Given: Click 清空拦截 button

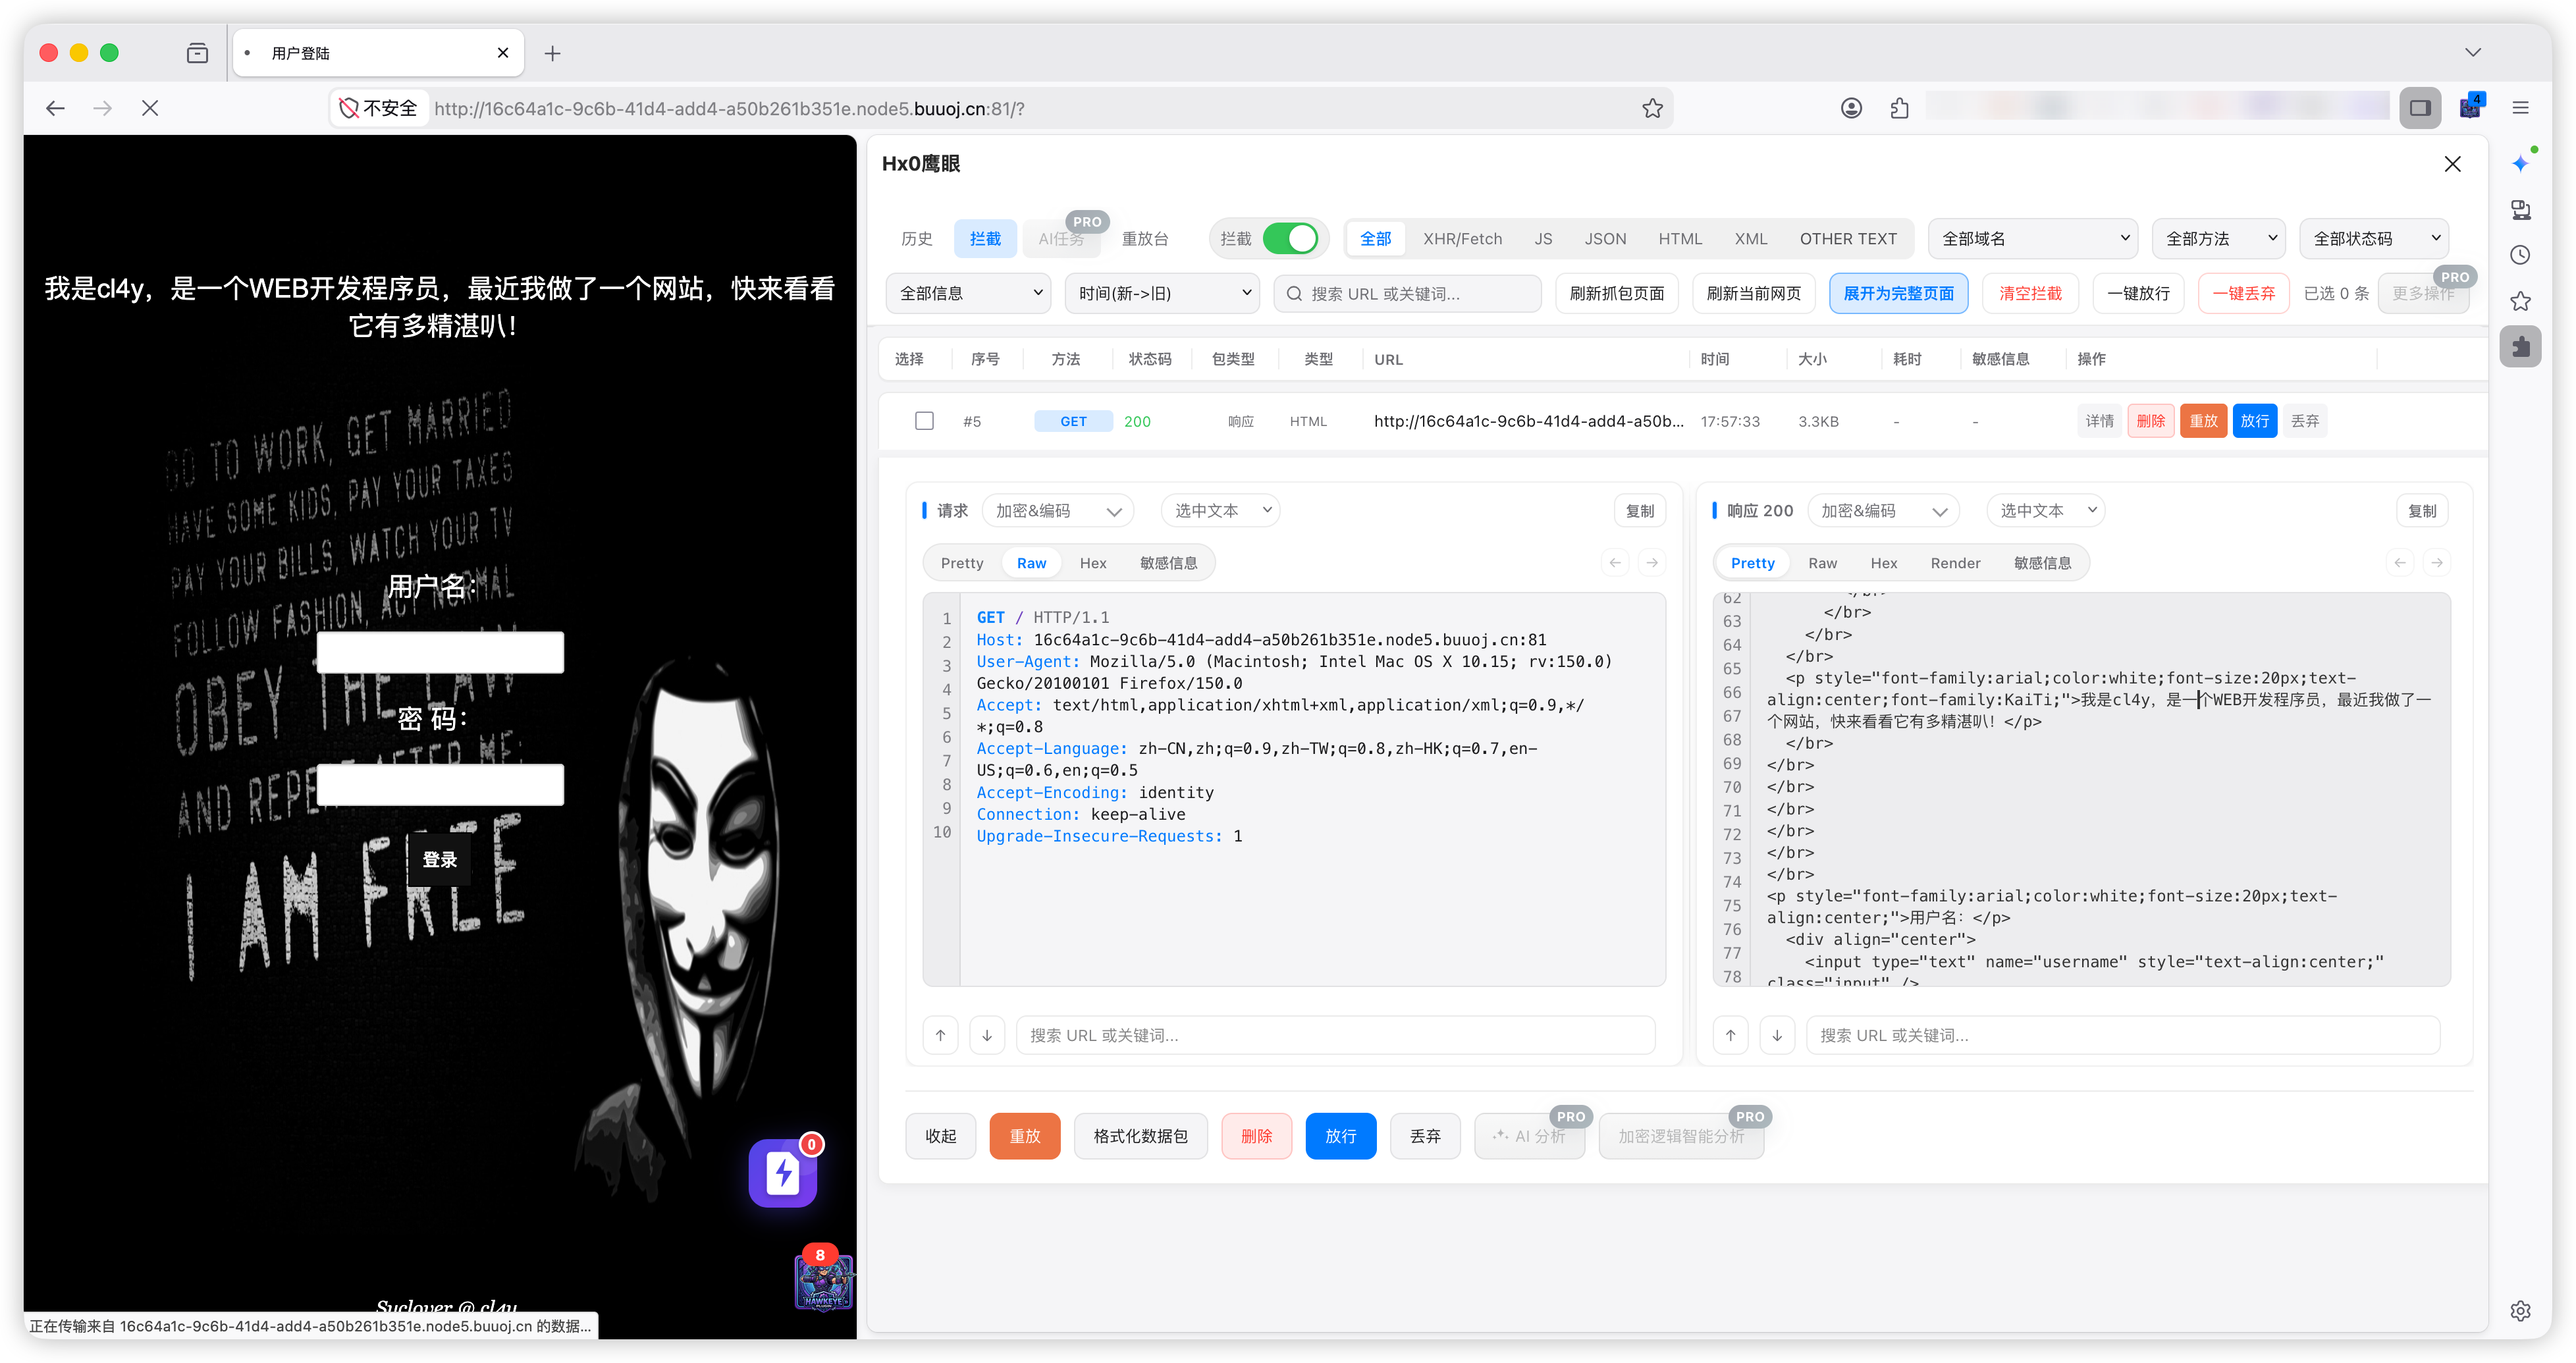Looking at the screenshot, I should [x=2030, y=294].
